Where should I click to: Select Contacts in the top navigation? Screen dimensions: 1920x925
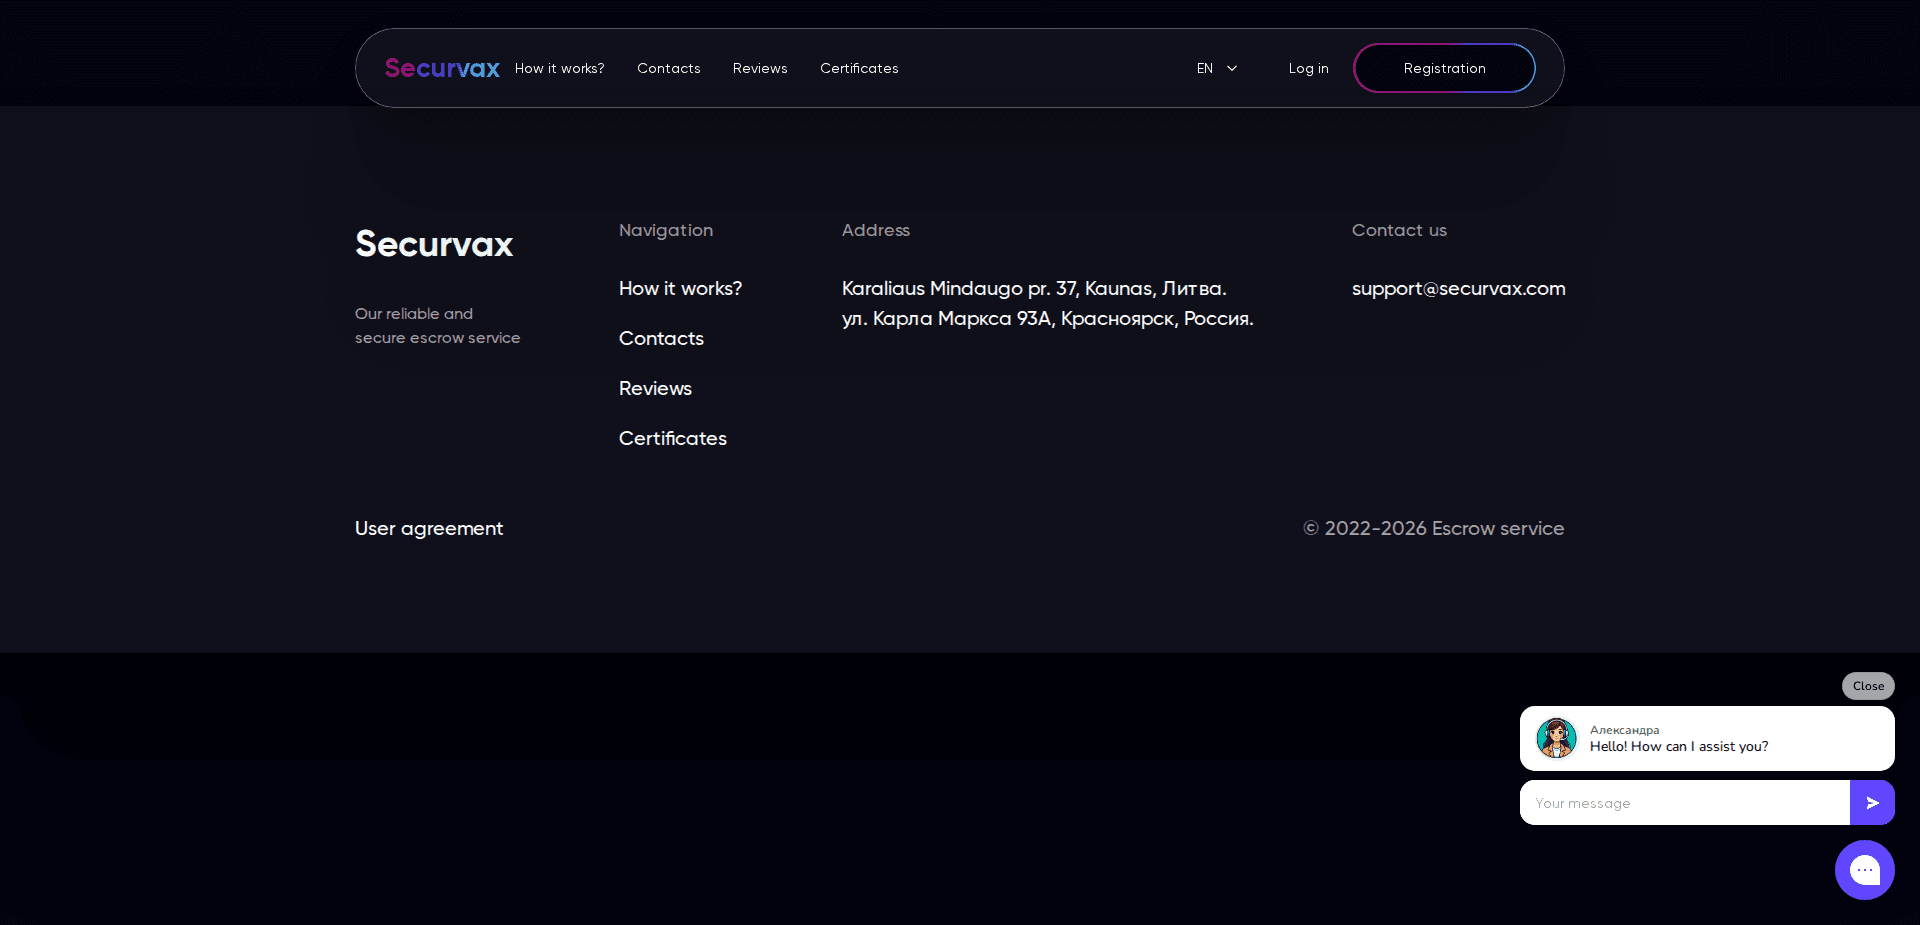[x=668, y=68]
